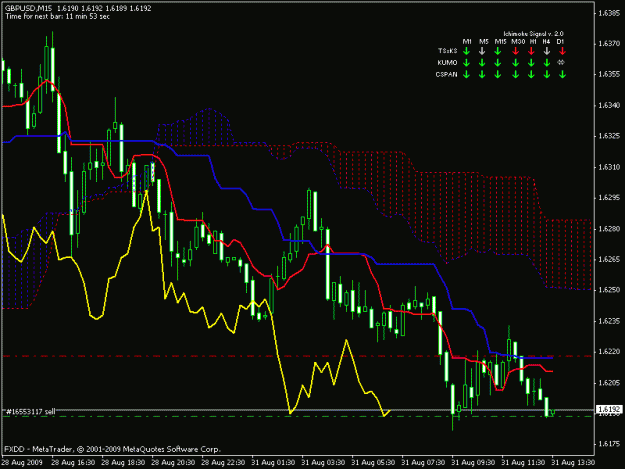The image size is (625, 469).
Task: Click the CSPAN down arrow under M1
Action: point(466,74)
